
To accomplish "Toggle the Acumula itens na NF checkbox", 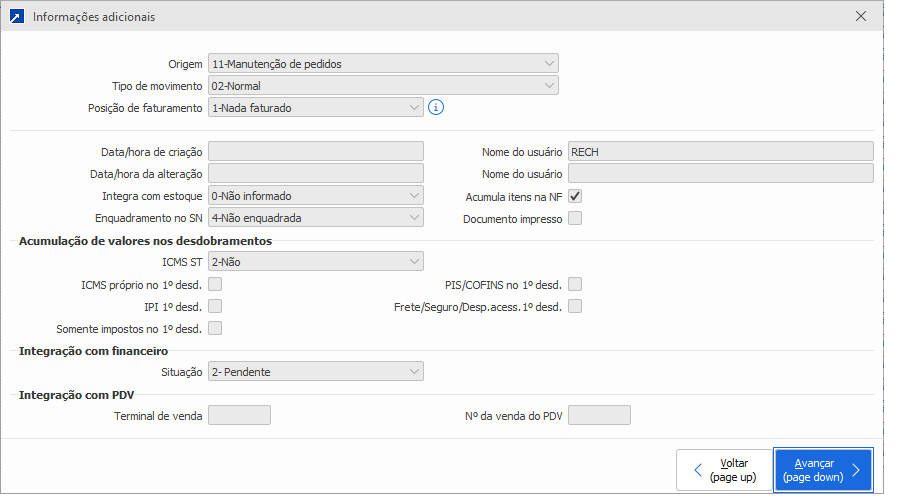I will [x=575, y=196].
